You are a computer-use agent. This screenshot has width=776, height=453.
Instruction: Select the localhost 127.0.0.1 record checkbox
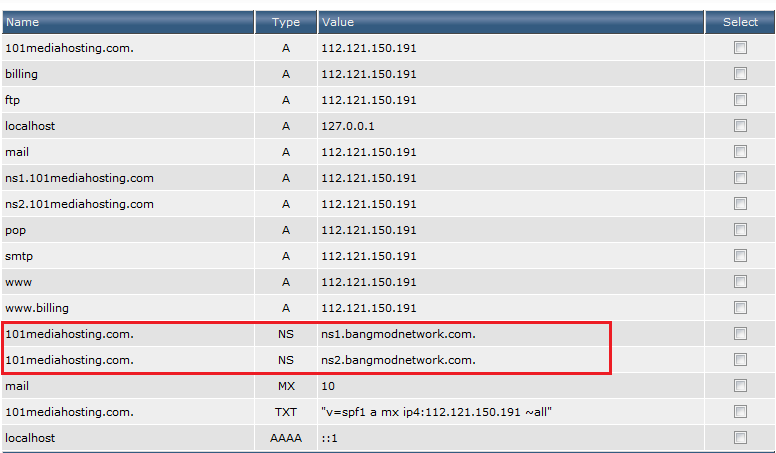point(740,126)
